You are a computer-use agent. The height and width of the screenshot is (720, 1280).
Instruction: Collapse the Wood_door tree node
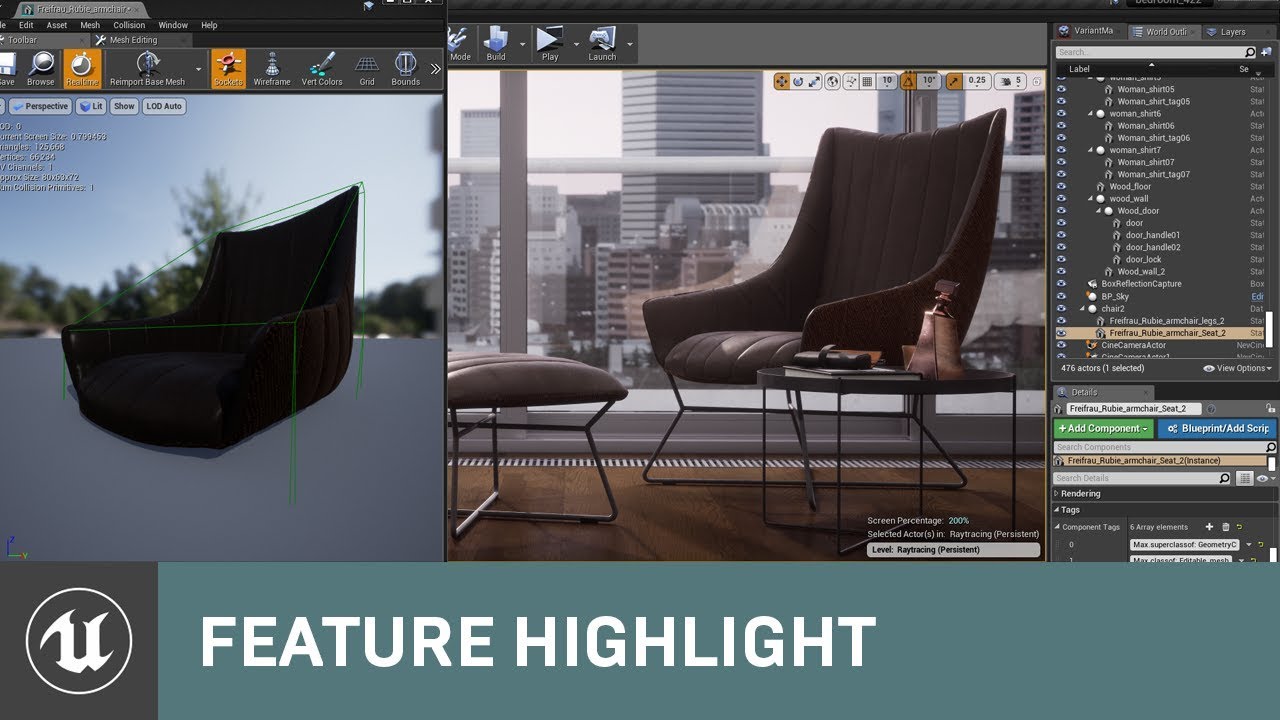[x=1100, y=211]
